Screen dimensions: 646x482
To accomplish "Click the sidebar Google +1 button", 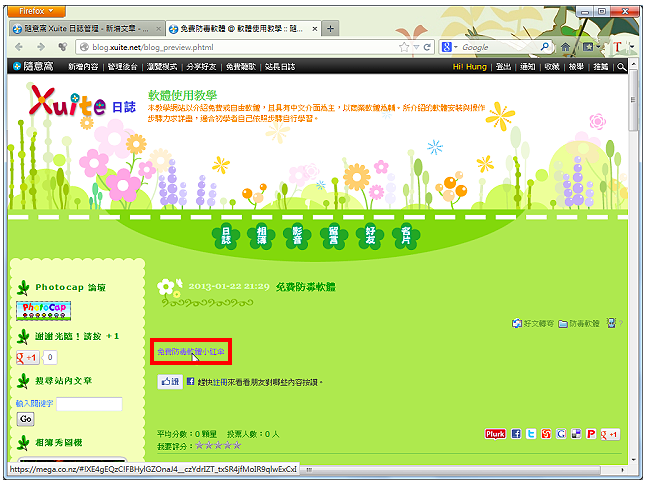I will [28, 357].
